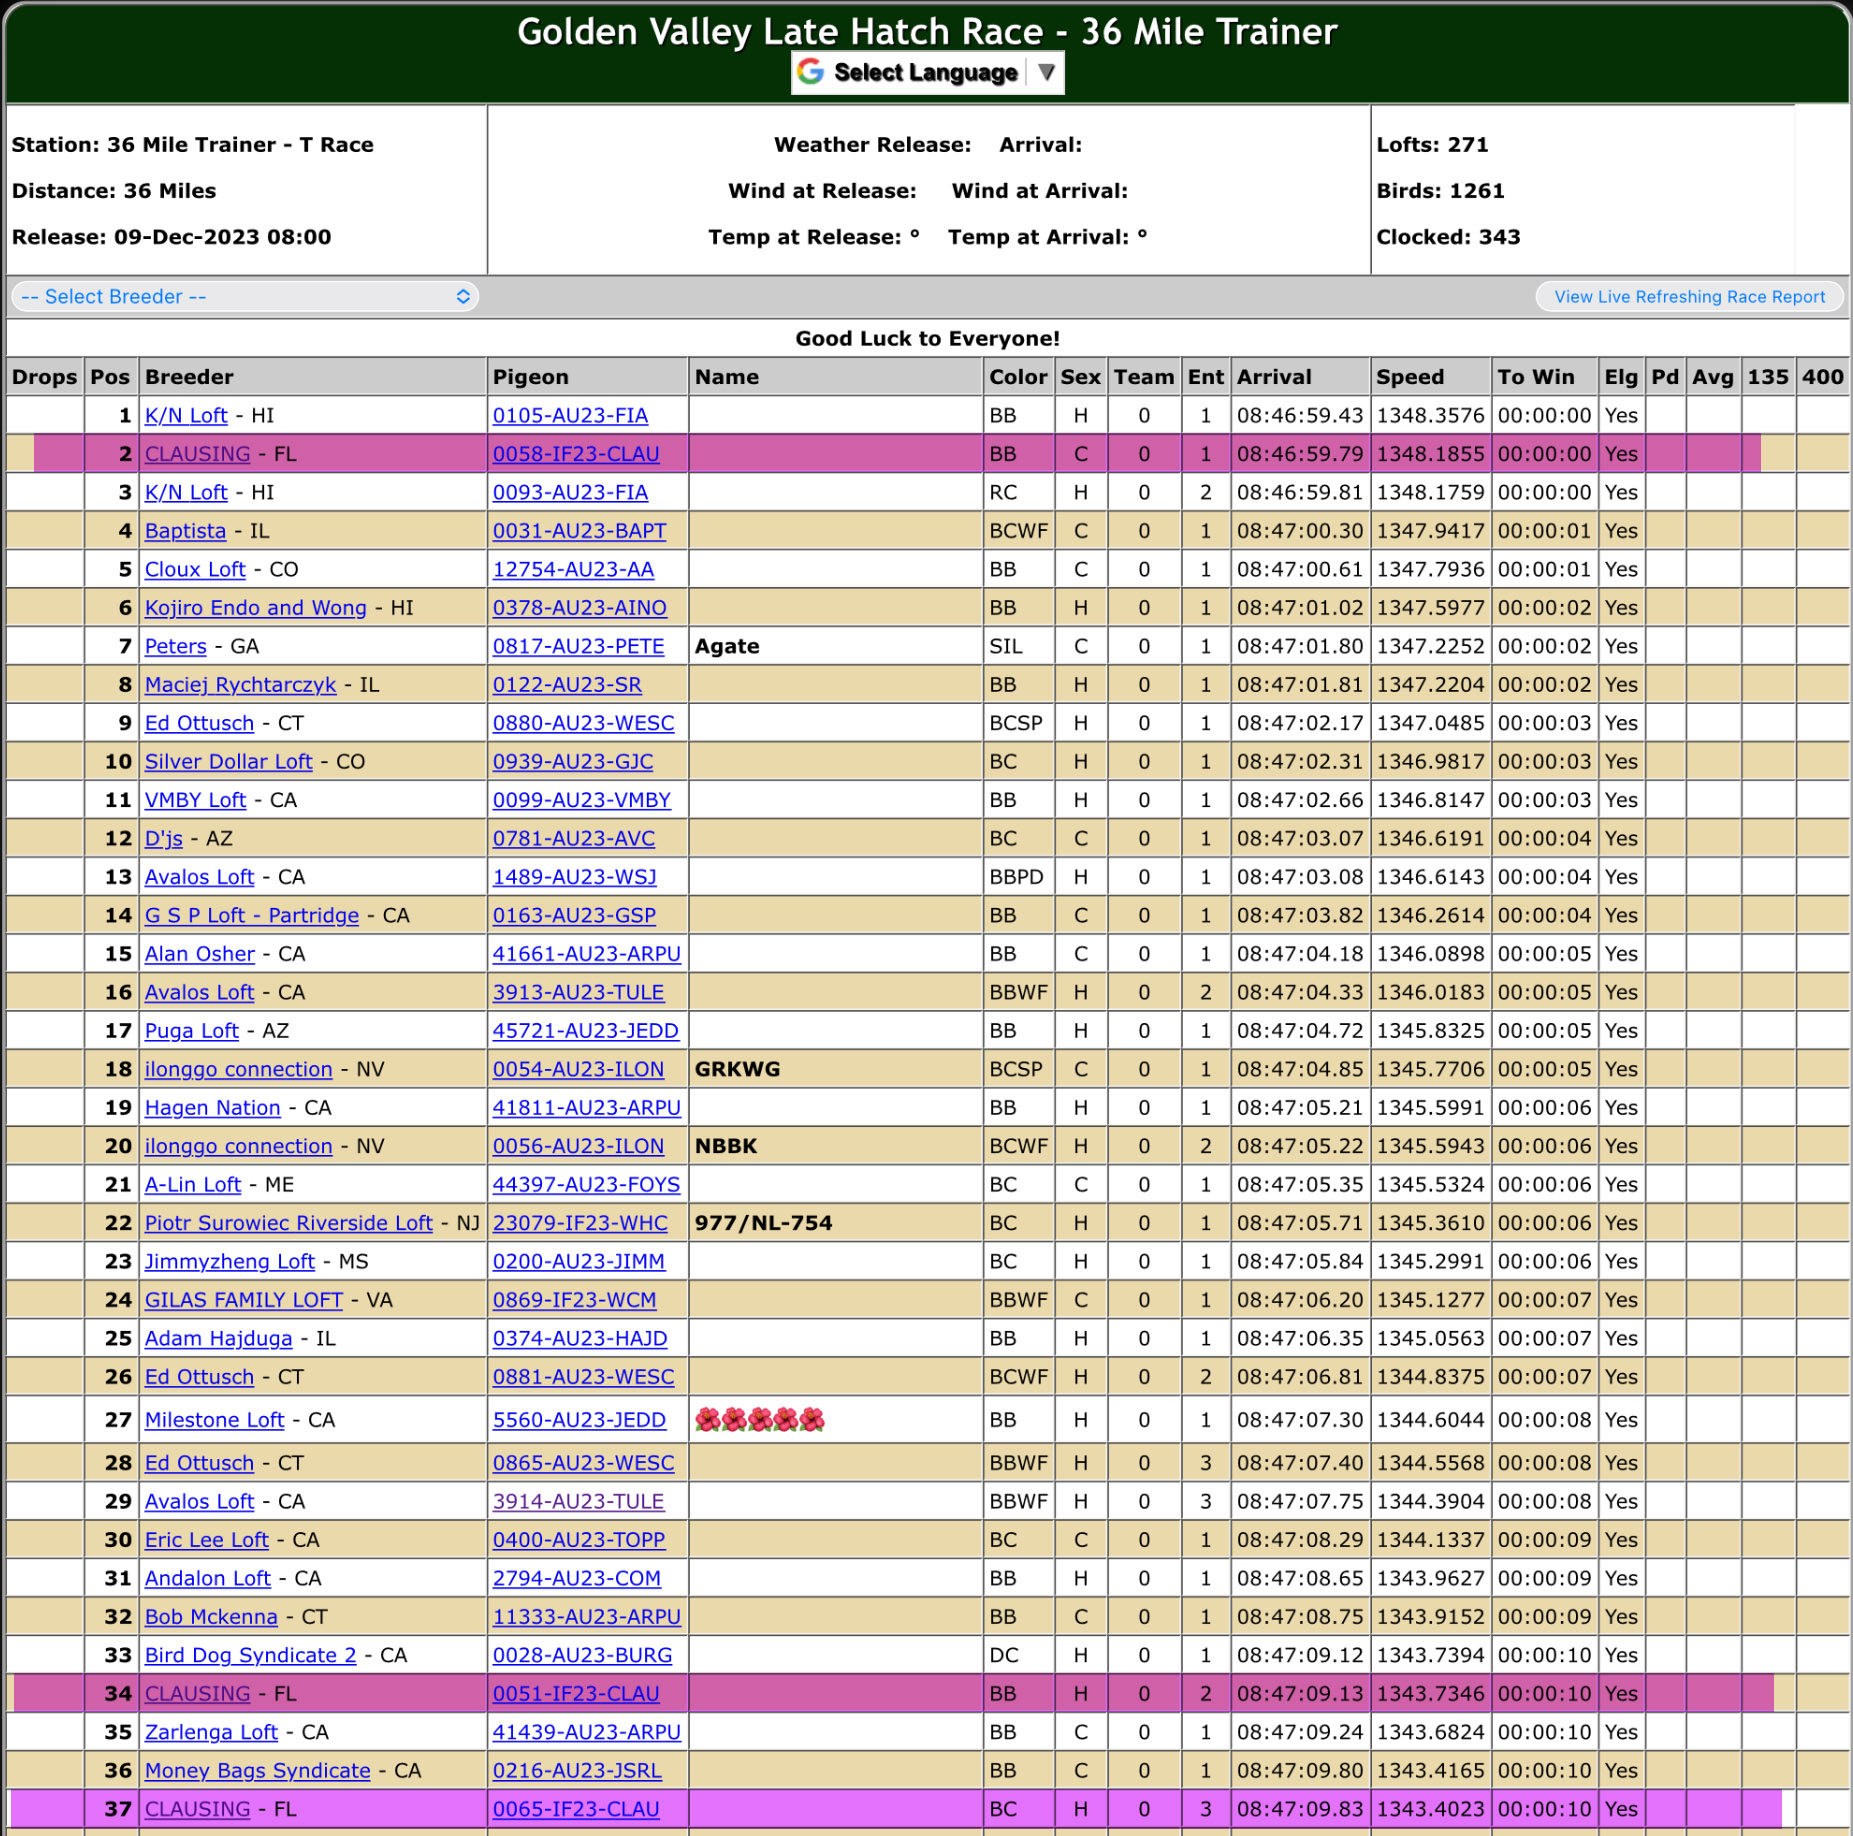Viewport: 1853px width, 1836px height.
Task: Click View Live Refreshing Race Report
Action: coord(1689,297)
